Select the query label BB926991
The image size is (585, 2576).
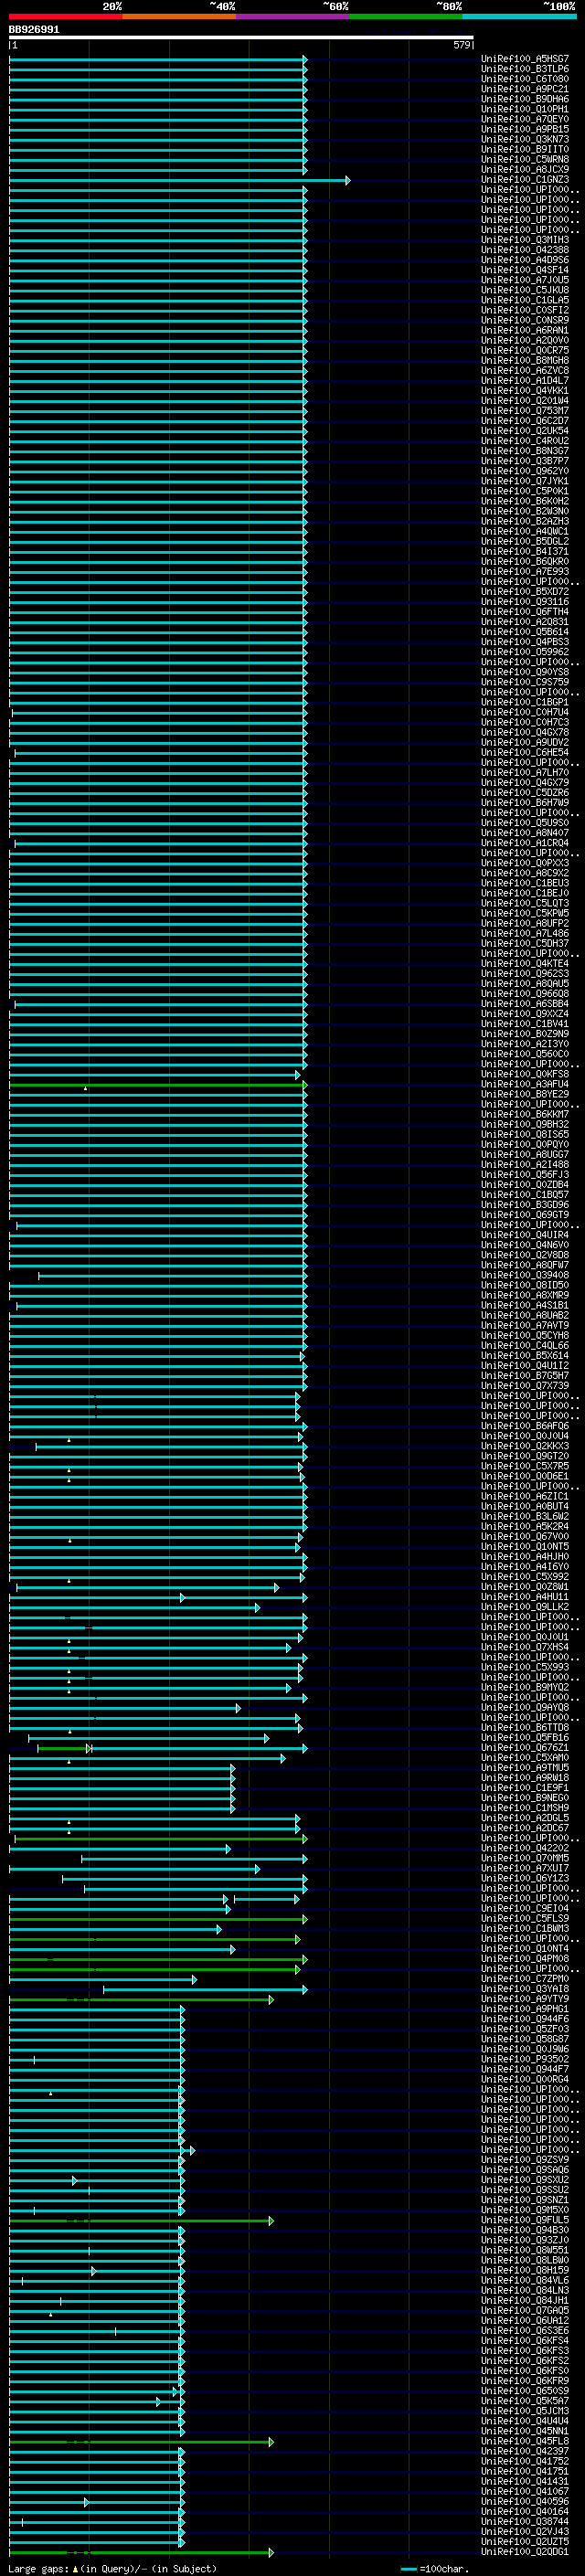(34, 30)
